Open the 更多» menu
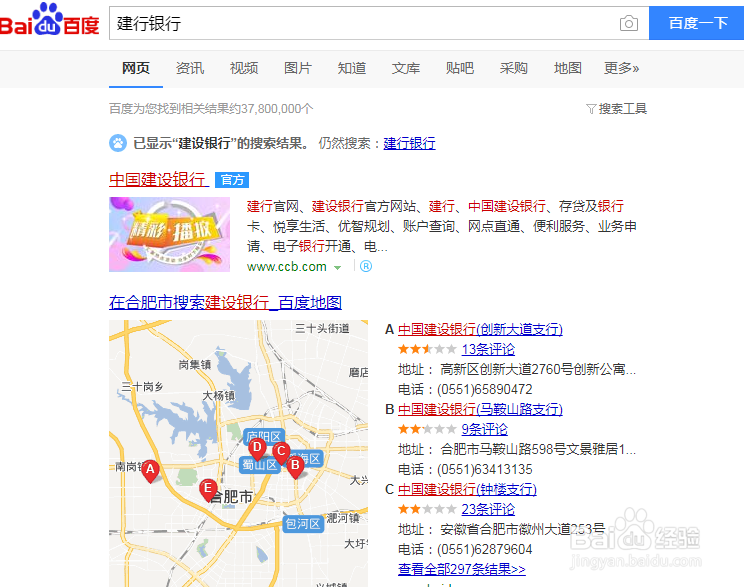 [621, 68]
